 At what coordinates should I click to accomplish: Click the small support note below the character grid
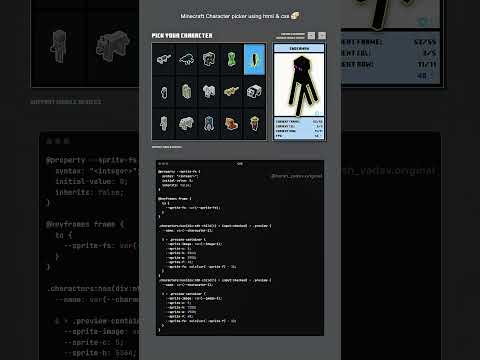pos(167,147)
